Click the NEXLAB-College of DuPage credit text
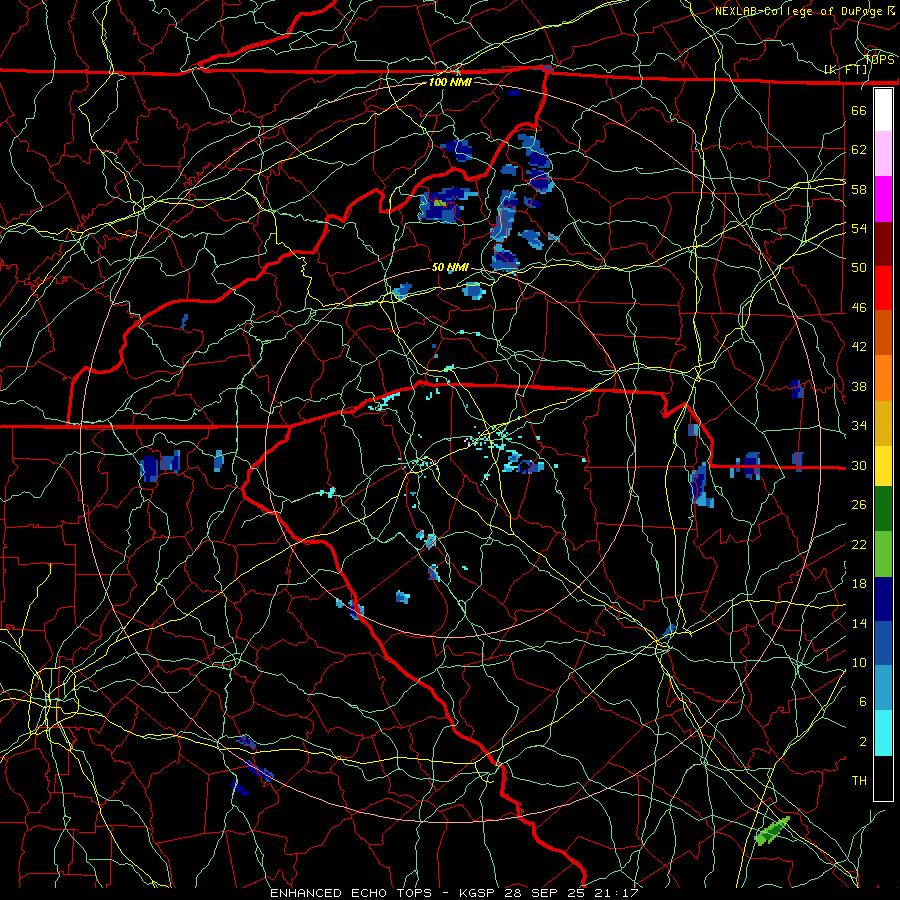Image resolution: width=900 pixels, height=900 pixels. [798, 11]
